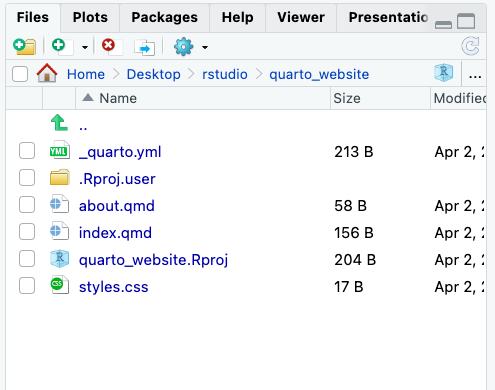Select the styles.css checkbox

click(x=27, y=286)
